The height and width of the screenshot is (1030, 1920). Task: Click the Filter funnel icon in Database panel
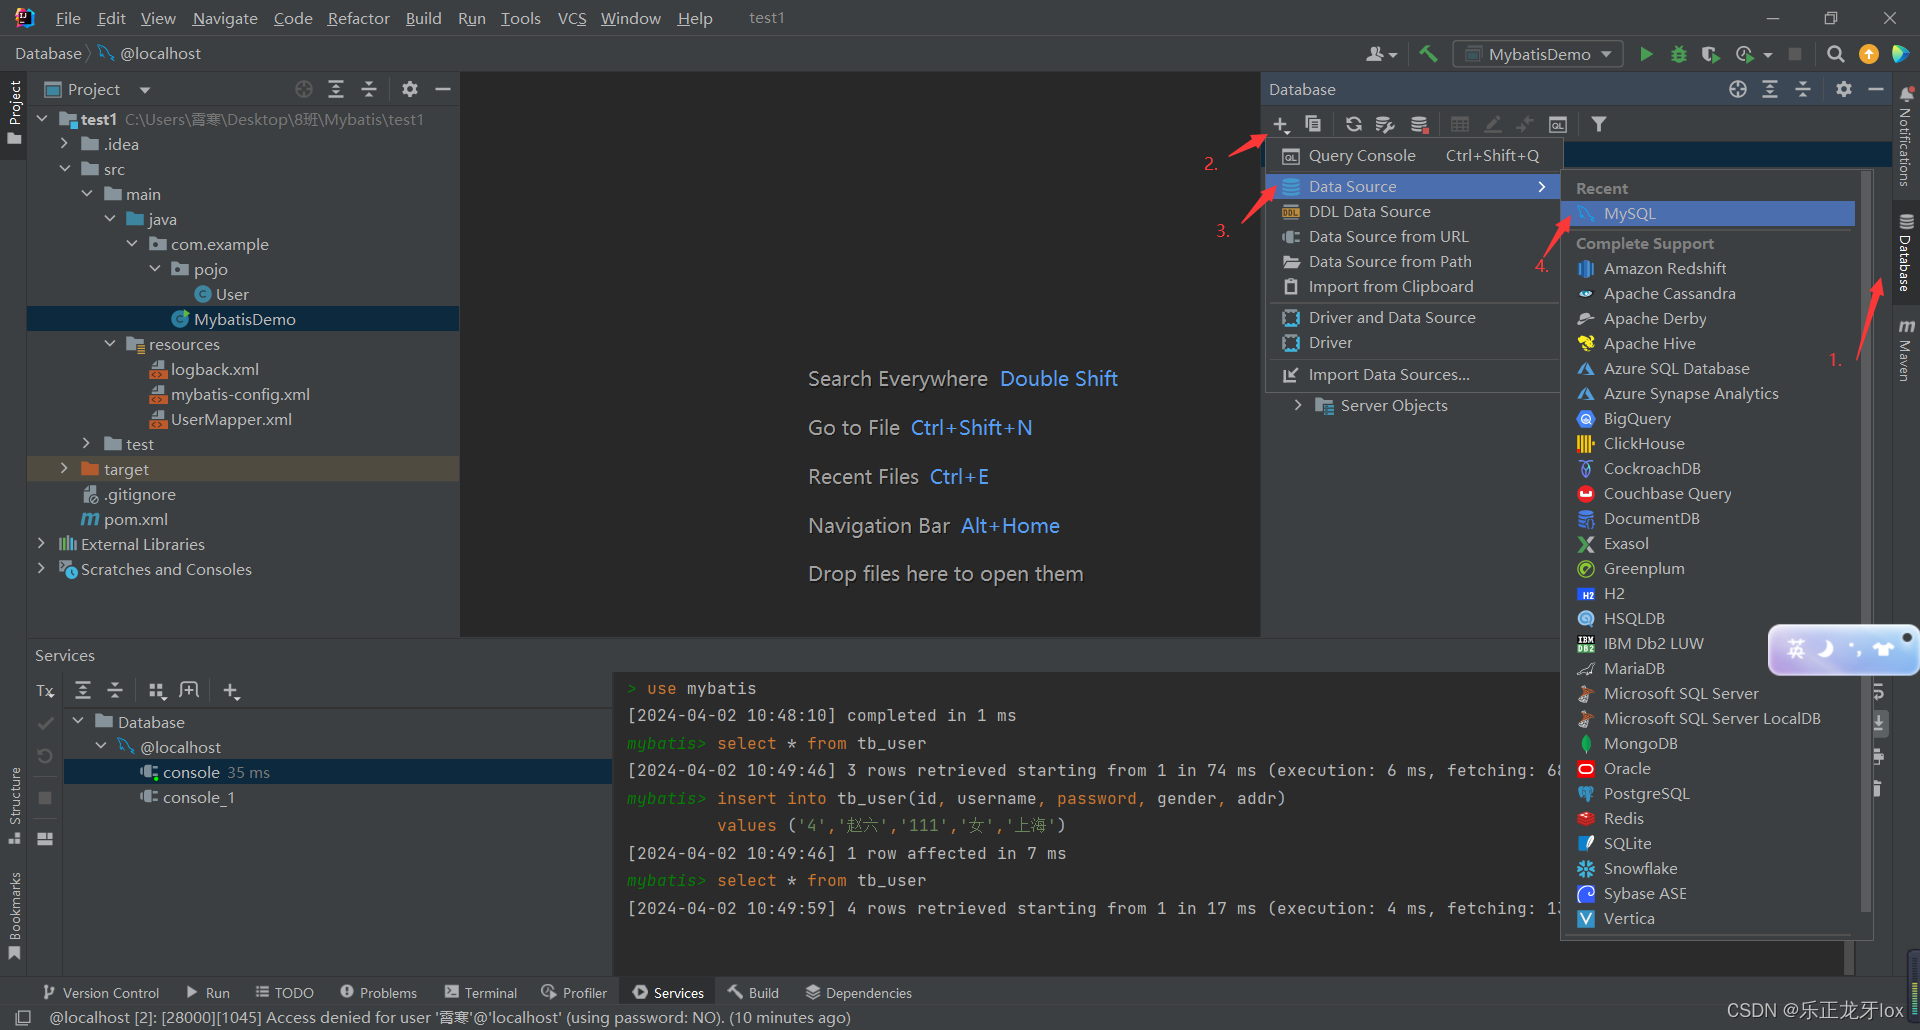(x=1599, y=124)
